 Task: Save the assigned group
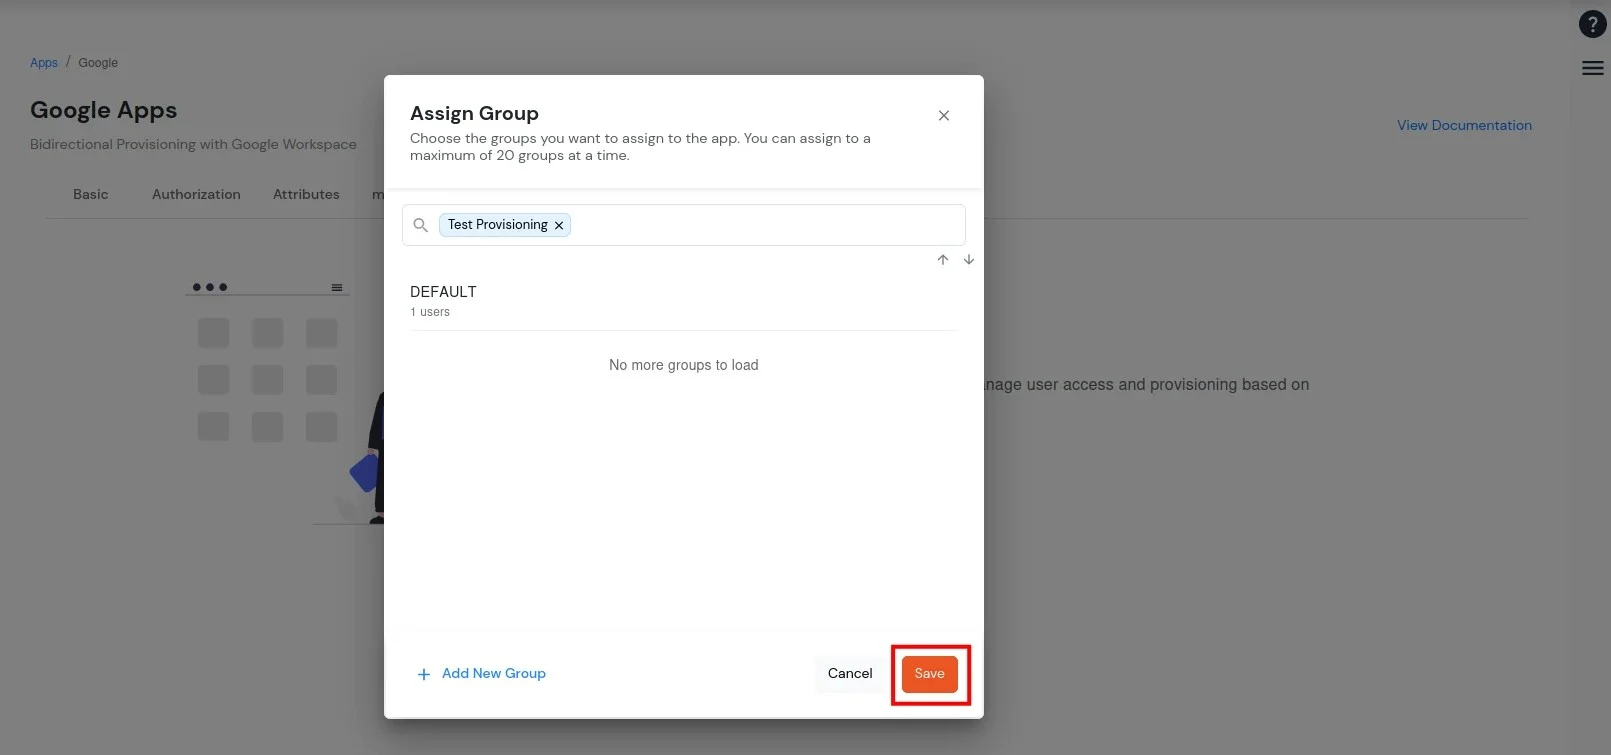(930, 673)
